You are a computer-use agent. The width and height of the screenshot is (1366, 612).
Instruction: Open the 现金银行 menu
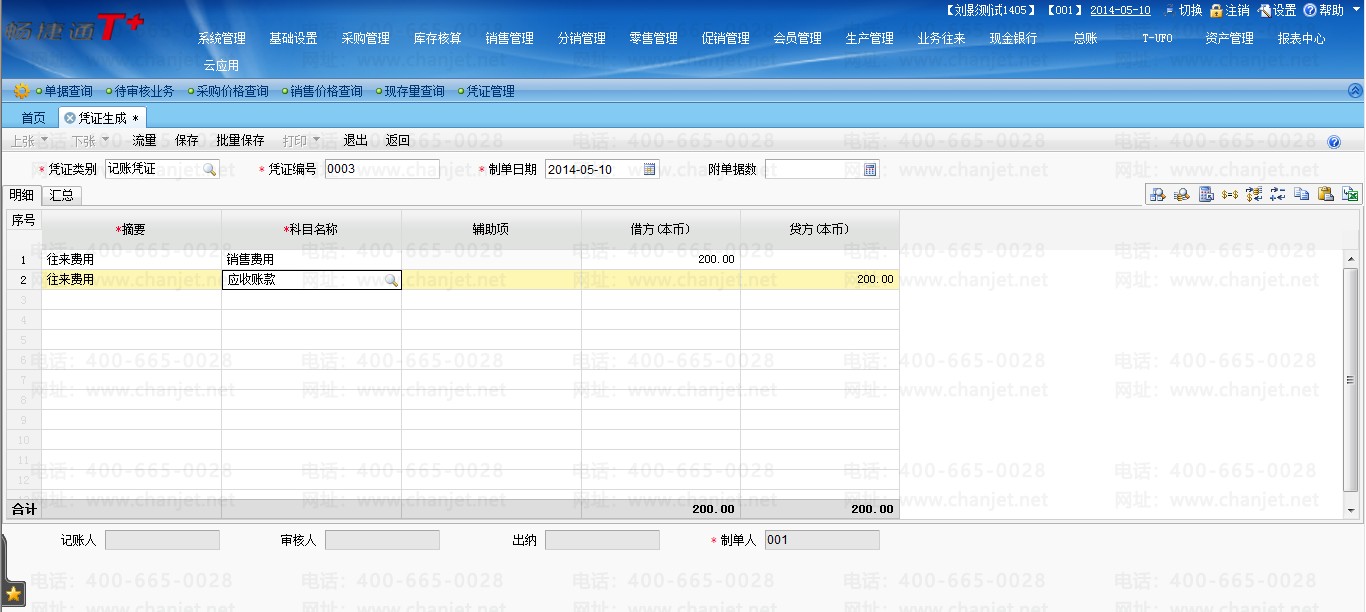(1013, 39)
